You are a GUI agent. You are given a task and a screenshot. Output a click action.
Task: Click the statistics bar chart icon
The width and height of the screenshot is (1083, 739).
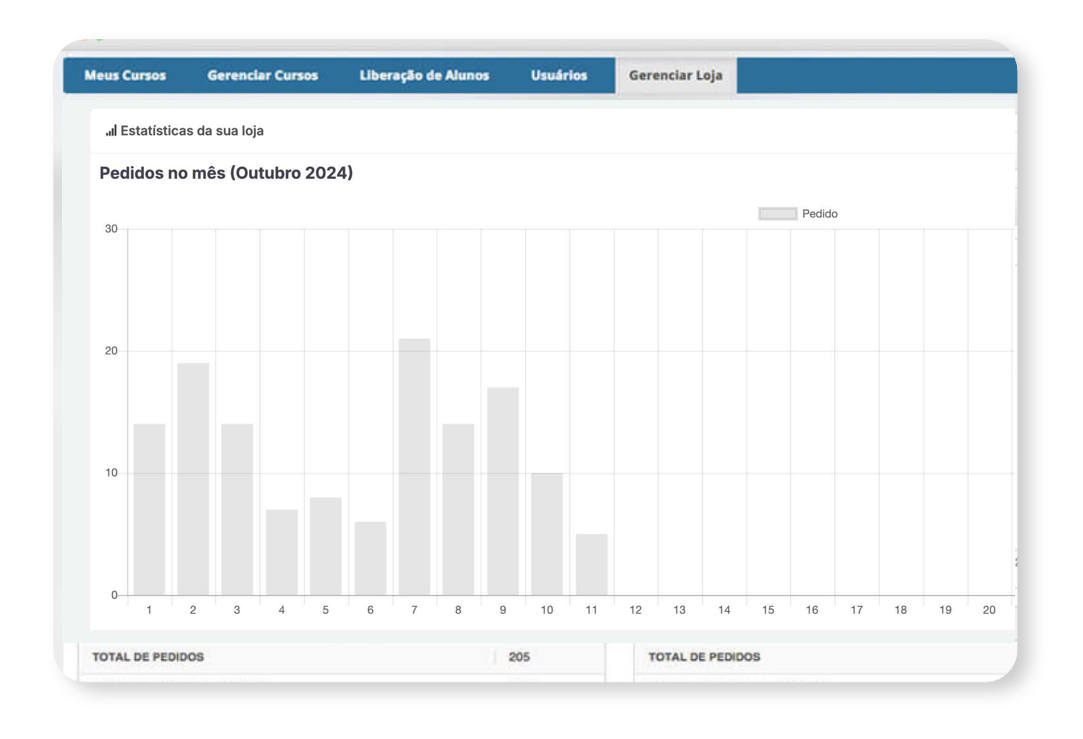pos(111,131)
